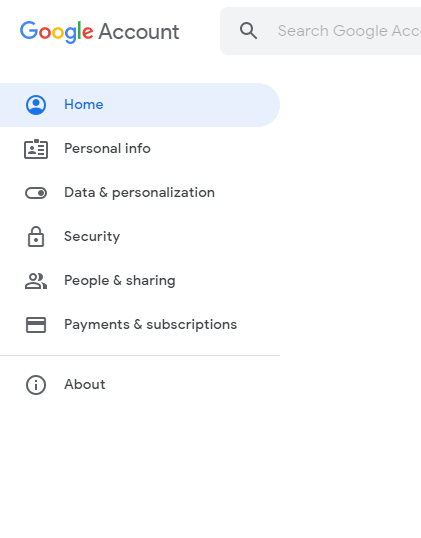Go to the Security page
The height and width of the screenshot is (538, 421).
click(92, 236)
